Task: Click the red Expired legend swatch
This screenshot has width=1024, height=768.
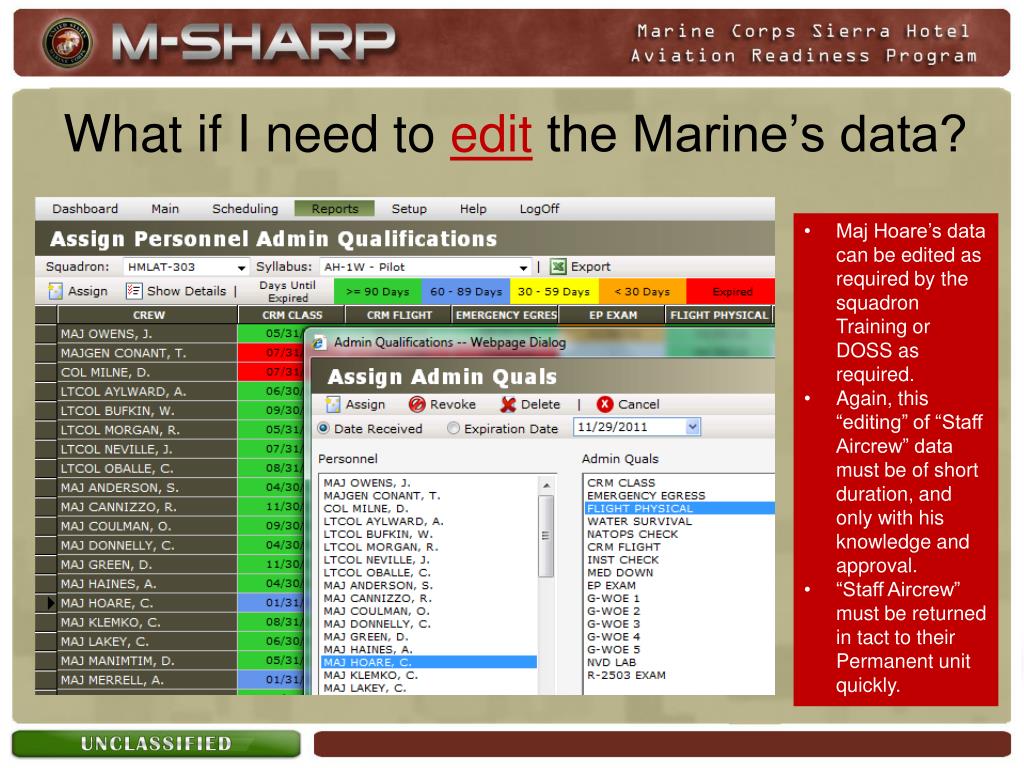Action: [x=731, y=291]
